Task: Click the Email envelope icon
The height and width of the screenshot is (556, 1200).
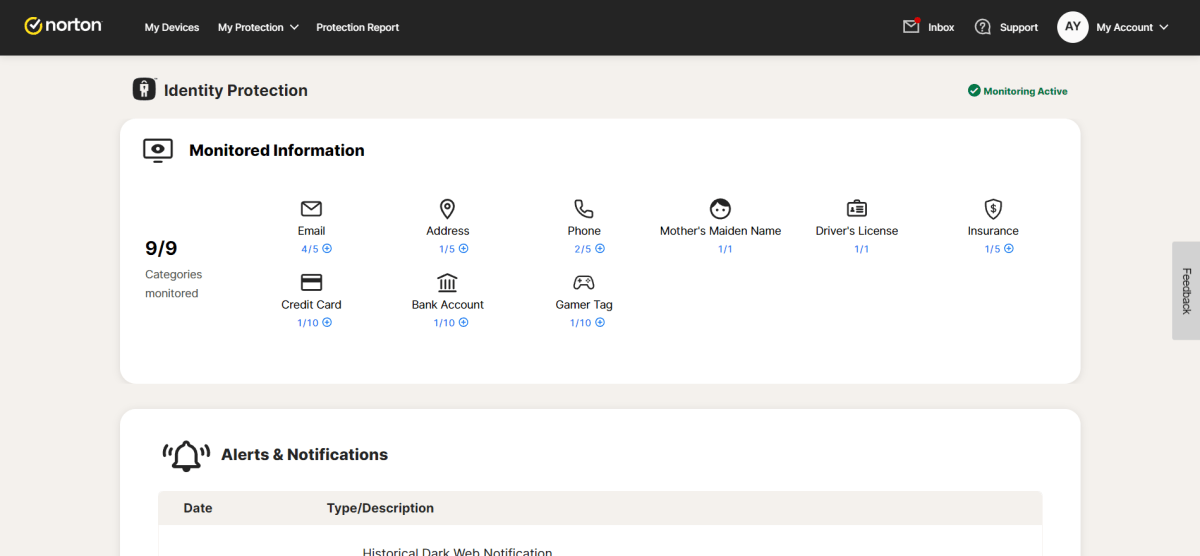Action: coord(311,208)
